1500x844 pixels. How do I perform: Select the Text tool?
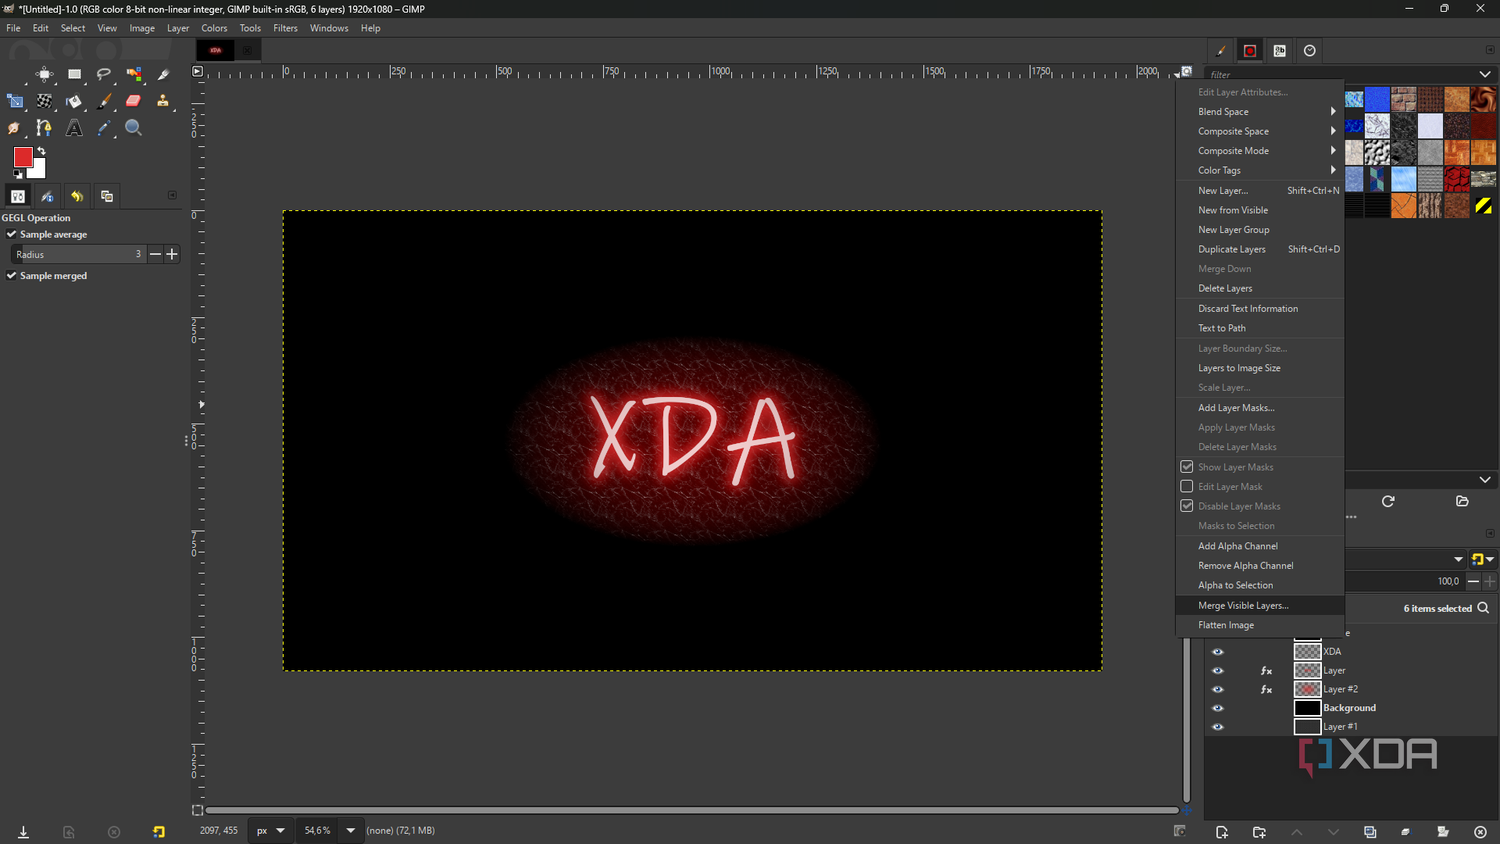click(74, 128)
